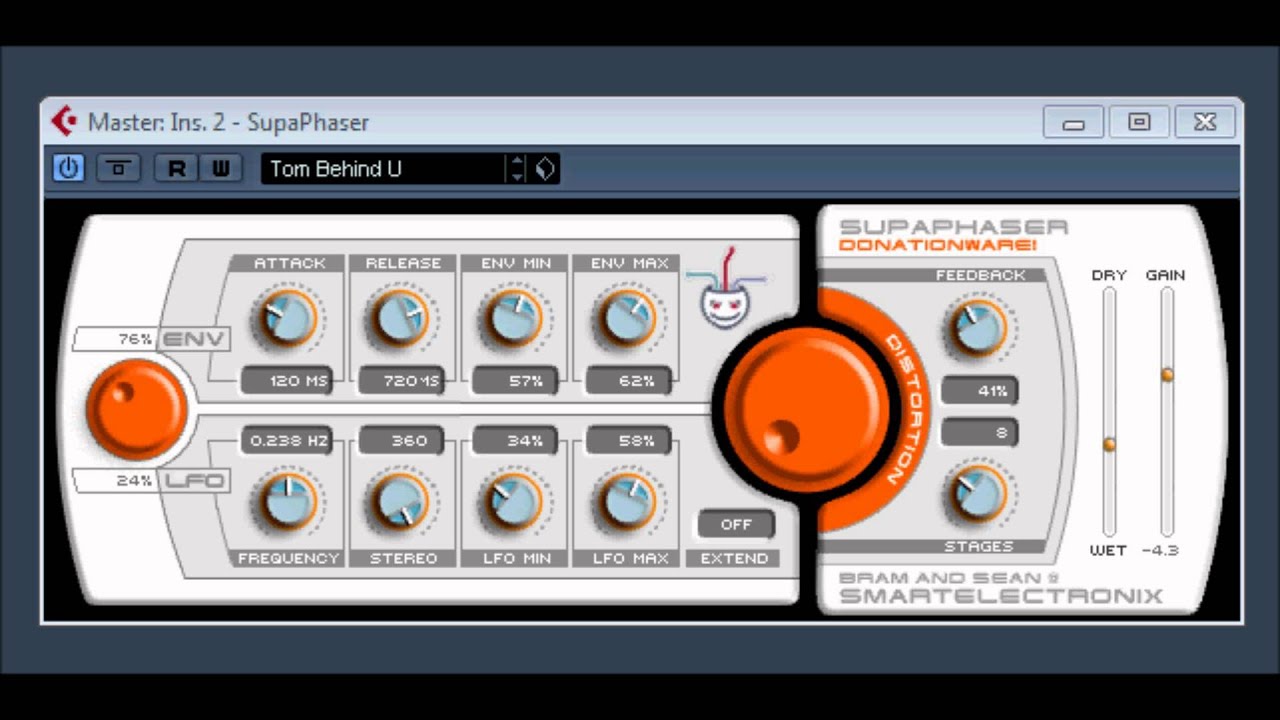Adjust the FREQUENCY knob

[x=289, y=500]
